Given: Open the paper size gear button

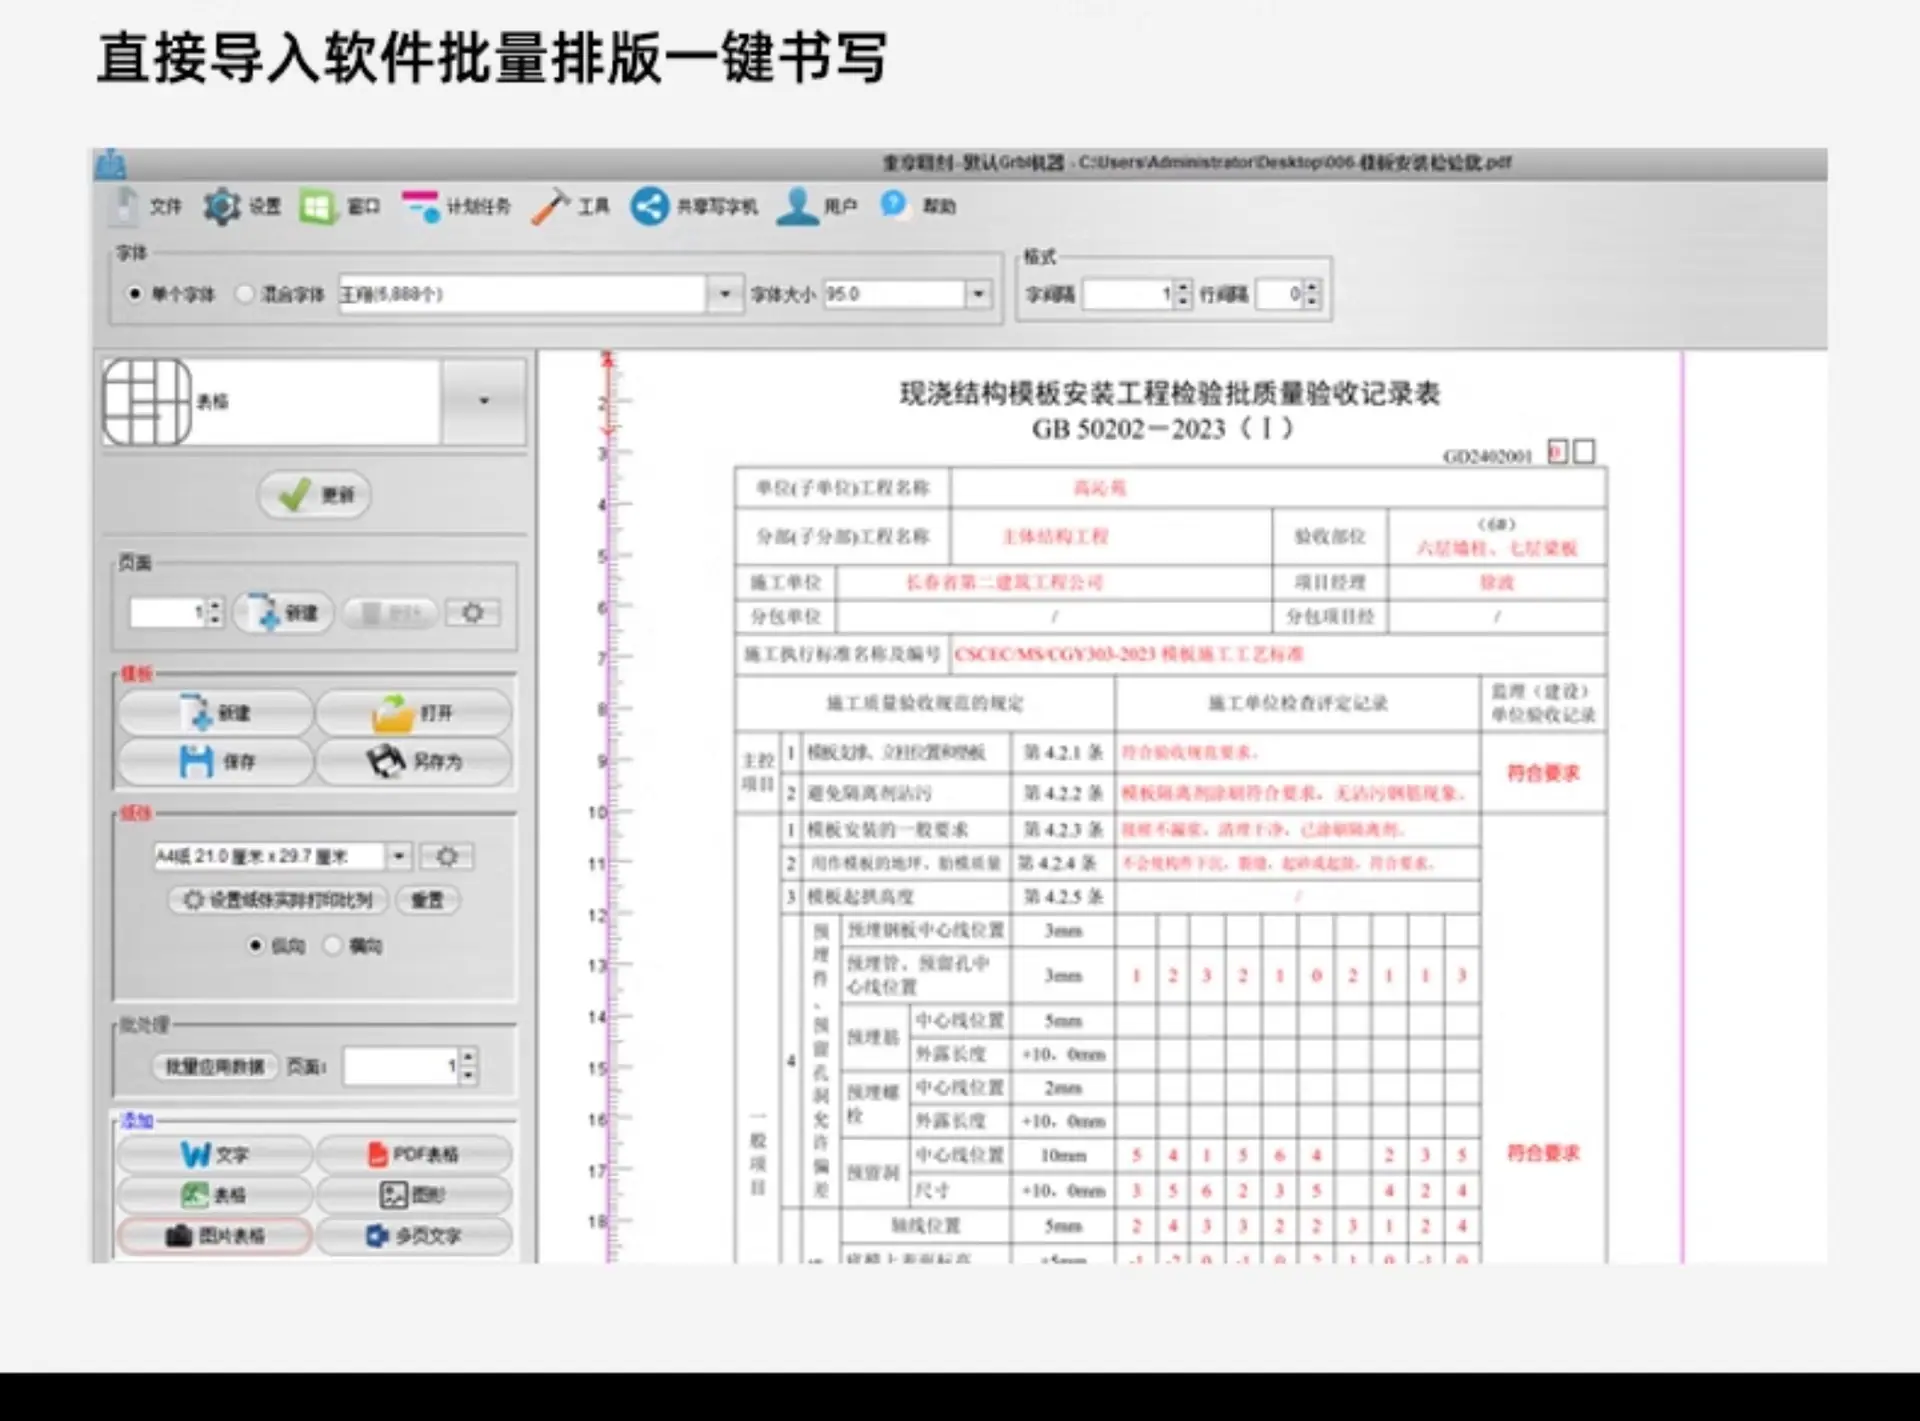Looking at the screenshot, I should pos(446,857).
